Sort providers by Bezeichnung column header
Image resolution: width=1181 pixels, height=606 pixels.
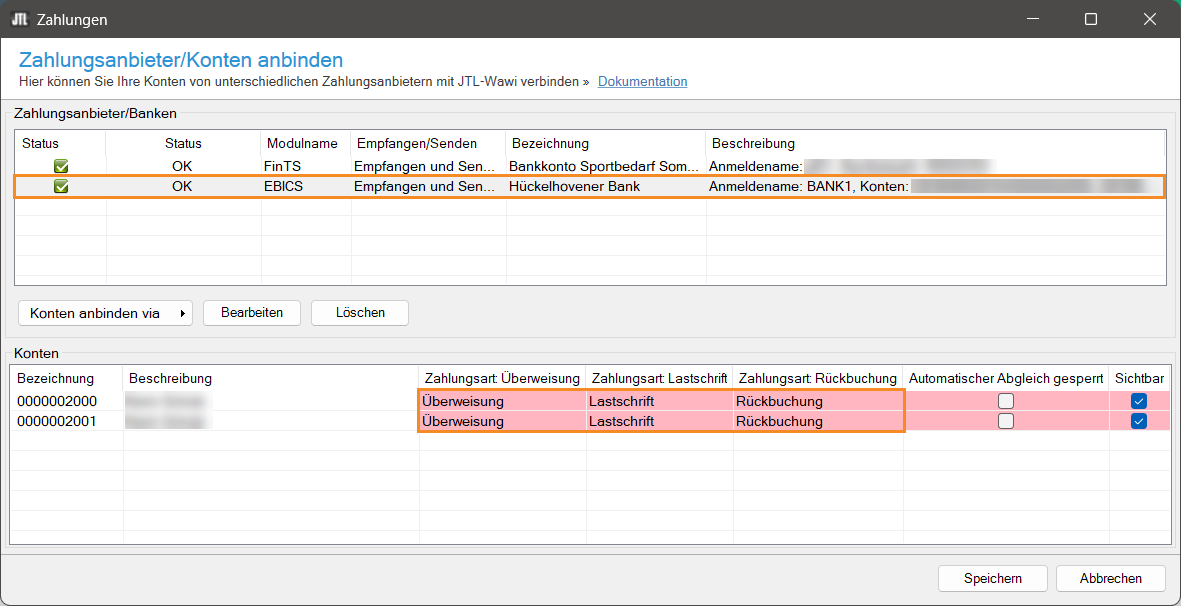pyautogui.click(x=550, y=143)
